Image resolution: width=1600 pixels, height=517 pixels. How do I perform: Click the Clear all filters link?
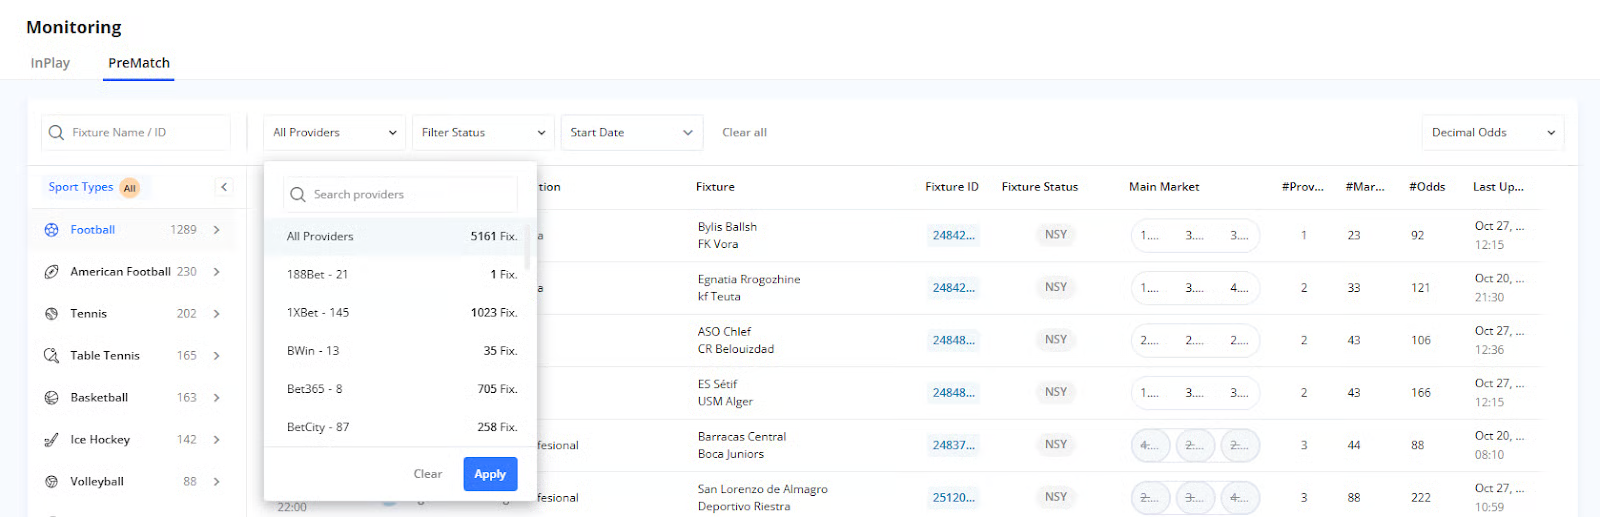pos(744,132)
